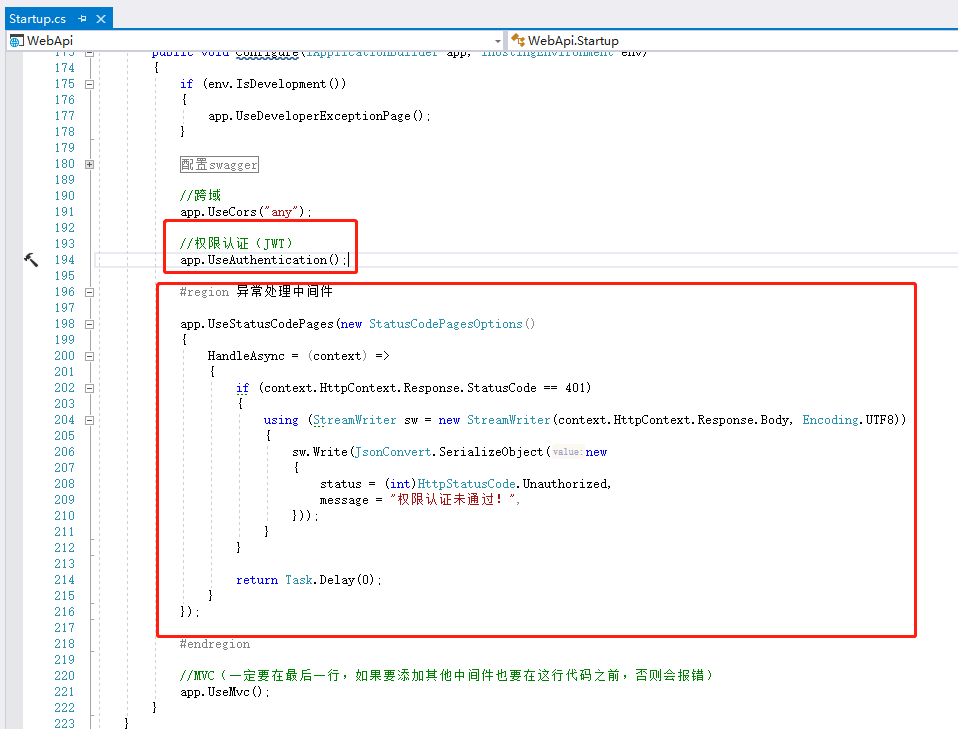Collapse the UseStatusCodePages block on line 198

coord(89,324)
